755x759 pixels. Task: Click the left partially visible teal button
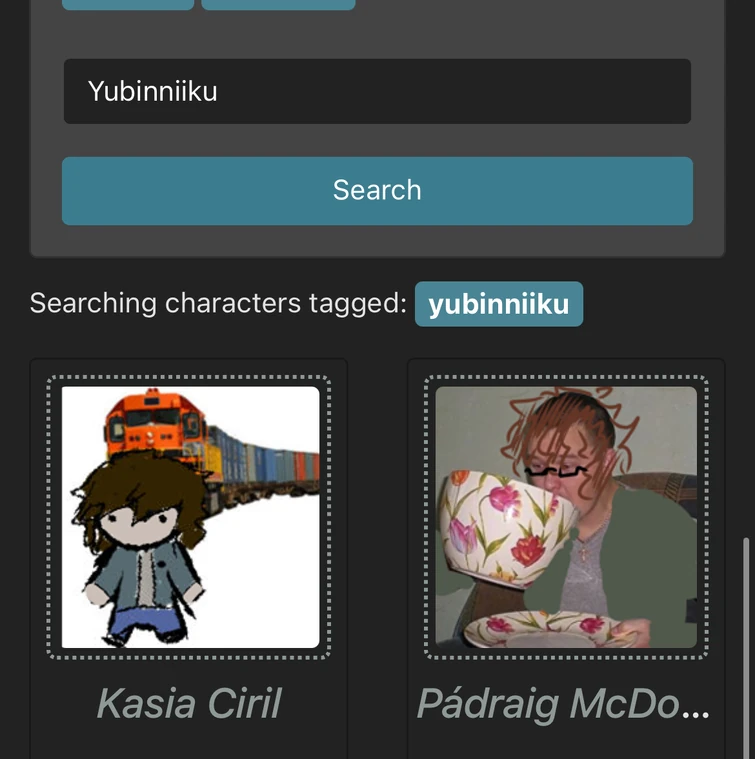click(128, 5)
